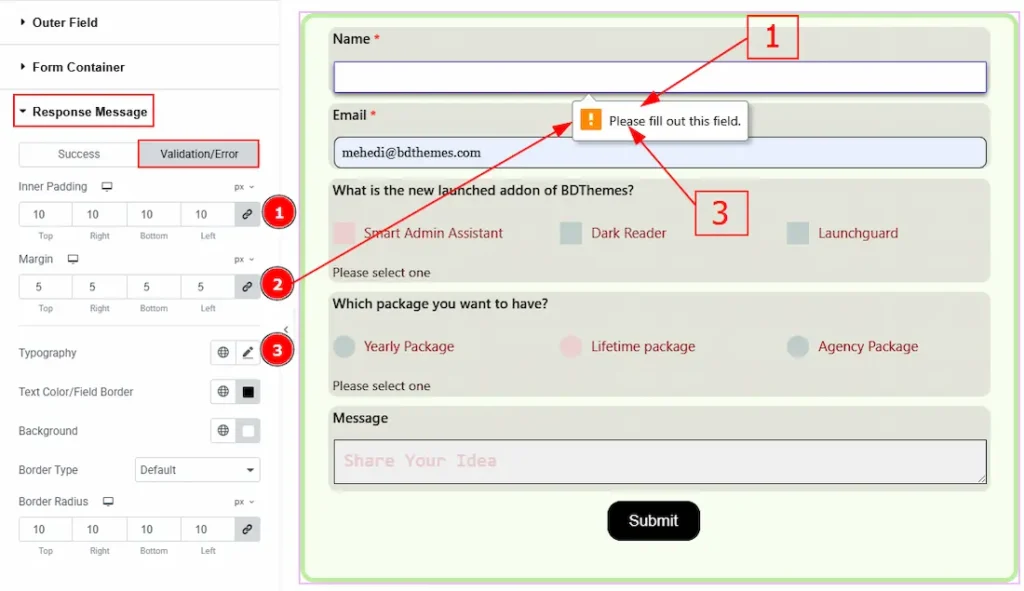Screen dimensions: 1024x591
Task: Click the globe icon beside Background
Action: tap(223, 431)
